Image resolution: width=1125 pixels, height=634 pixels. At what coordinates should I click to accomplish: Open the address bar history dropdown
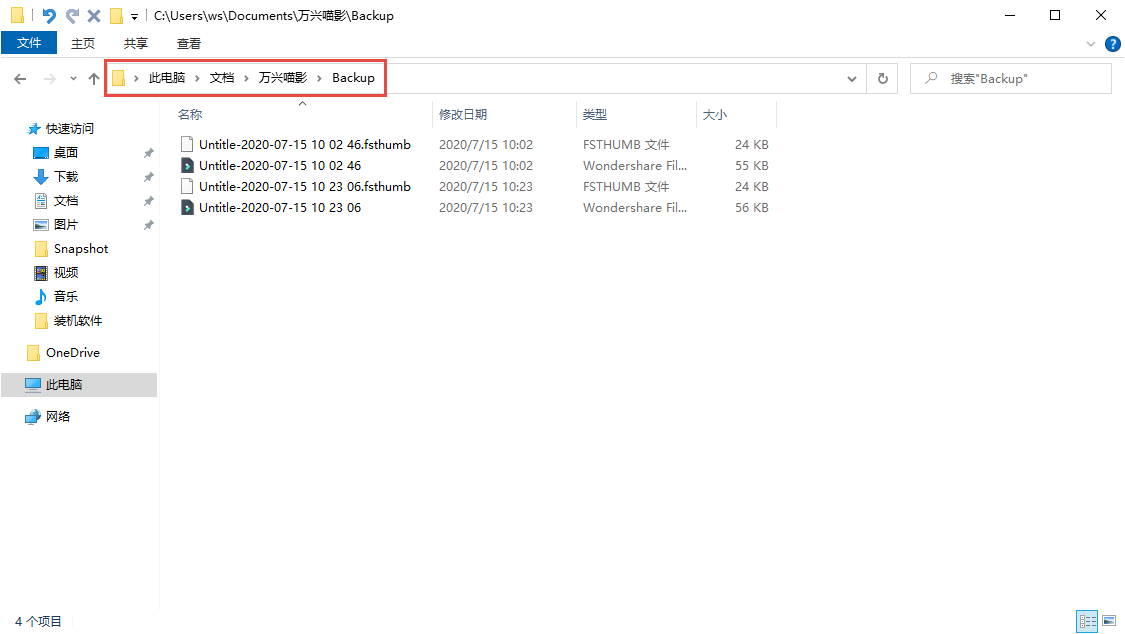[852, 79]
